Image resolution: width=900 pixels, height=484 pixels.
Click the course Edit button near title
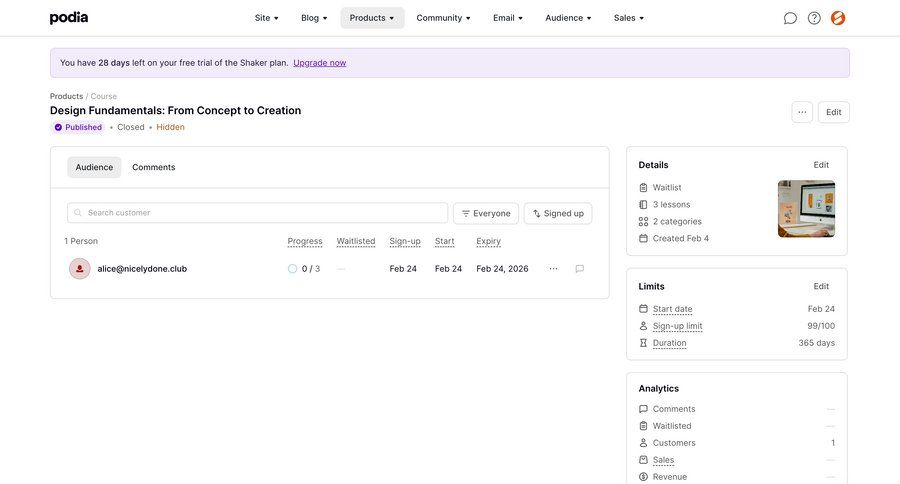click(x=833, y=112)
